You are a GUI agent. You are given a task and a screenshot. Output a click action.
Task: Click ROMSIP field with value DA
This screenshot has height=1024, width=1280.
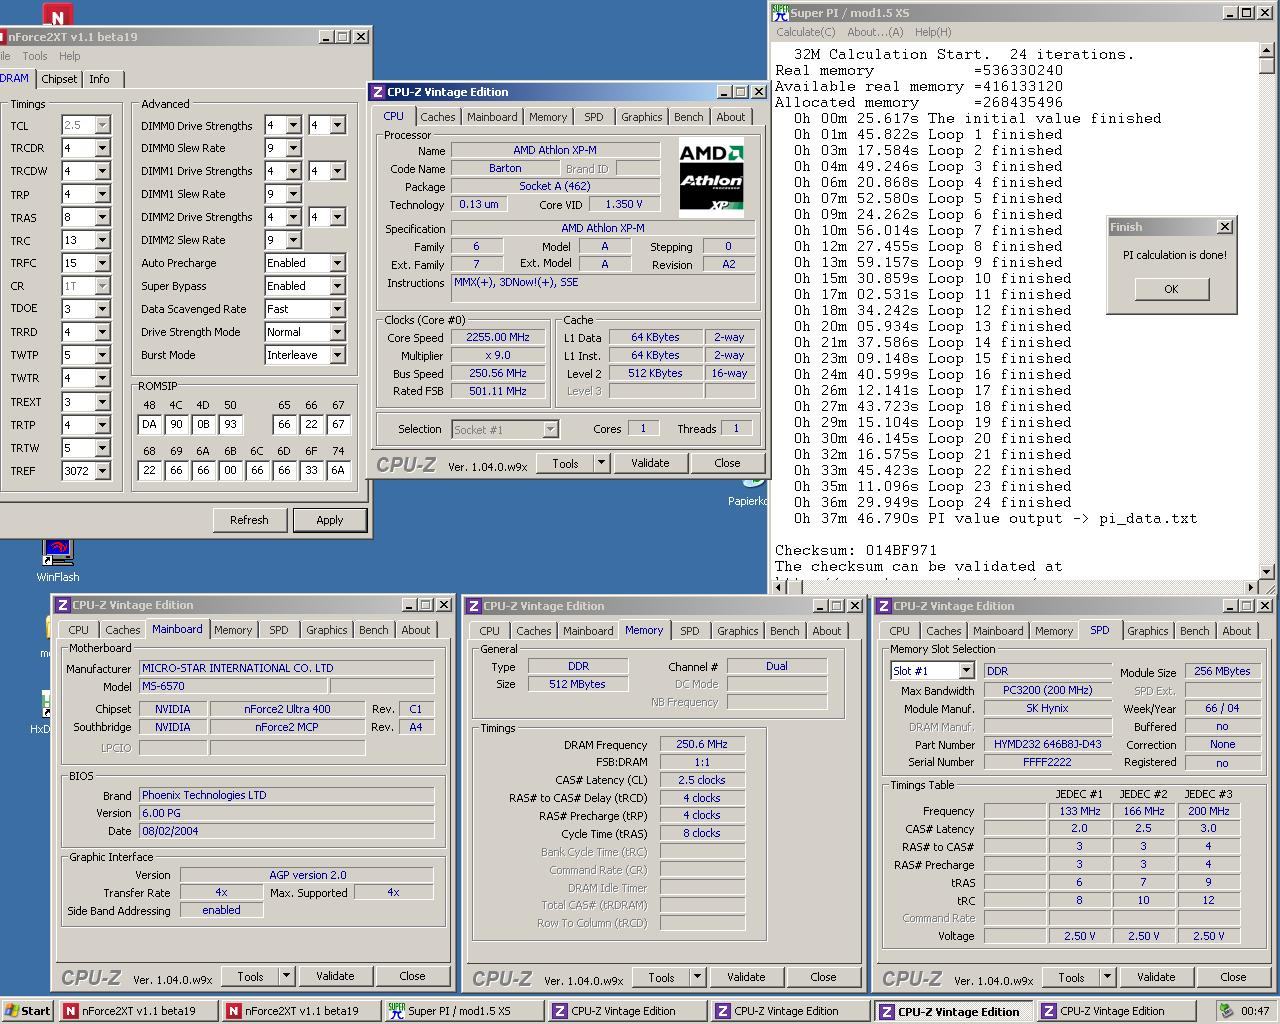click(149, 425)
